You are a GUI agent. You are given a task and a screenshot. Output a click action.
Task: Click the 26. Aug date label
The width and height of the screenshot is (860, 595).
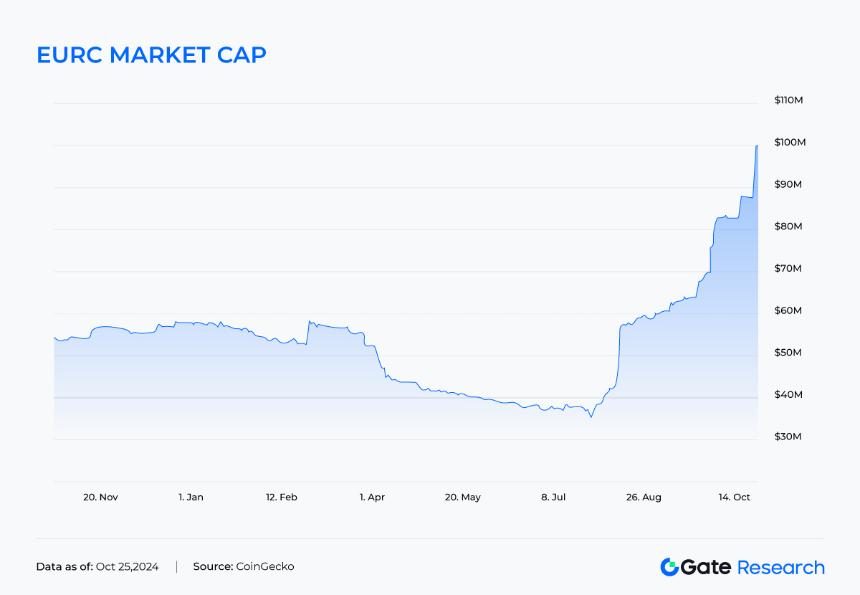643,497
